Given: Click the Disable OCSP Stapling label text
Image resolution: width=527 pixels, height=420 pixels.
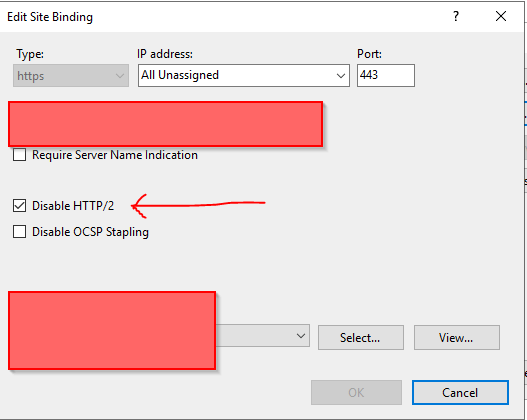Looking at the screenshot, I should tap(90, 232).
